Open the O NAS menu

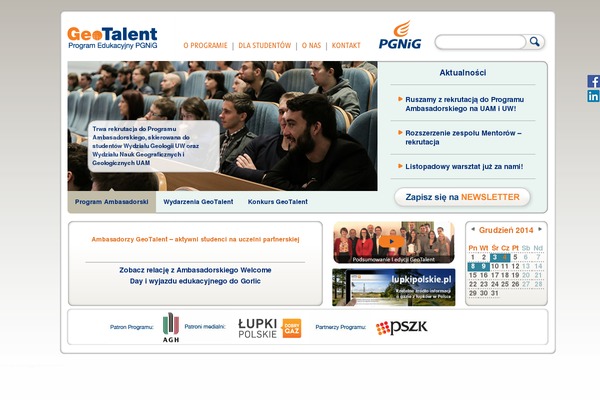(x=311, y=45)
